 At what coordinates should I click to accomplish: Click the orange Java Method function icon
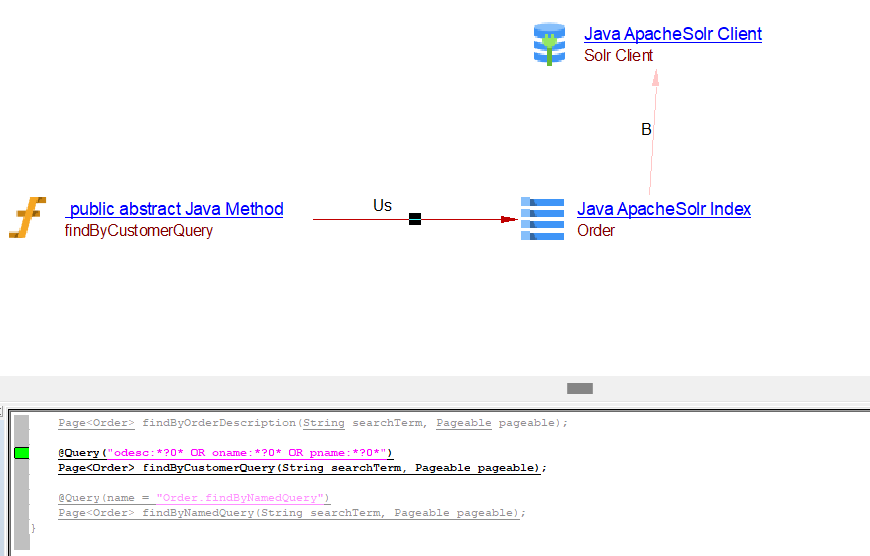[x=28, y=218]
